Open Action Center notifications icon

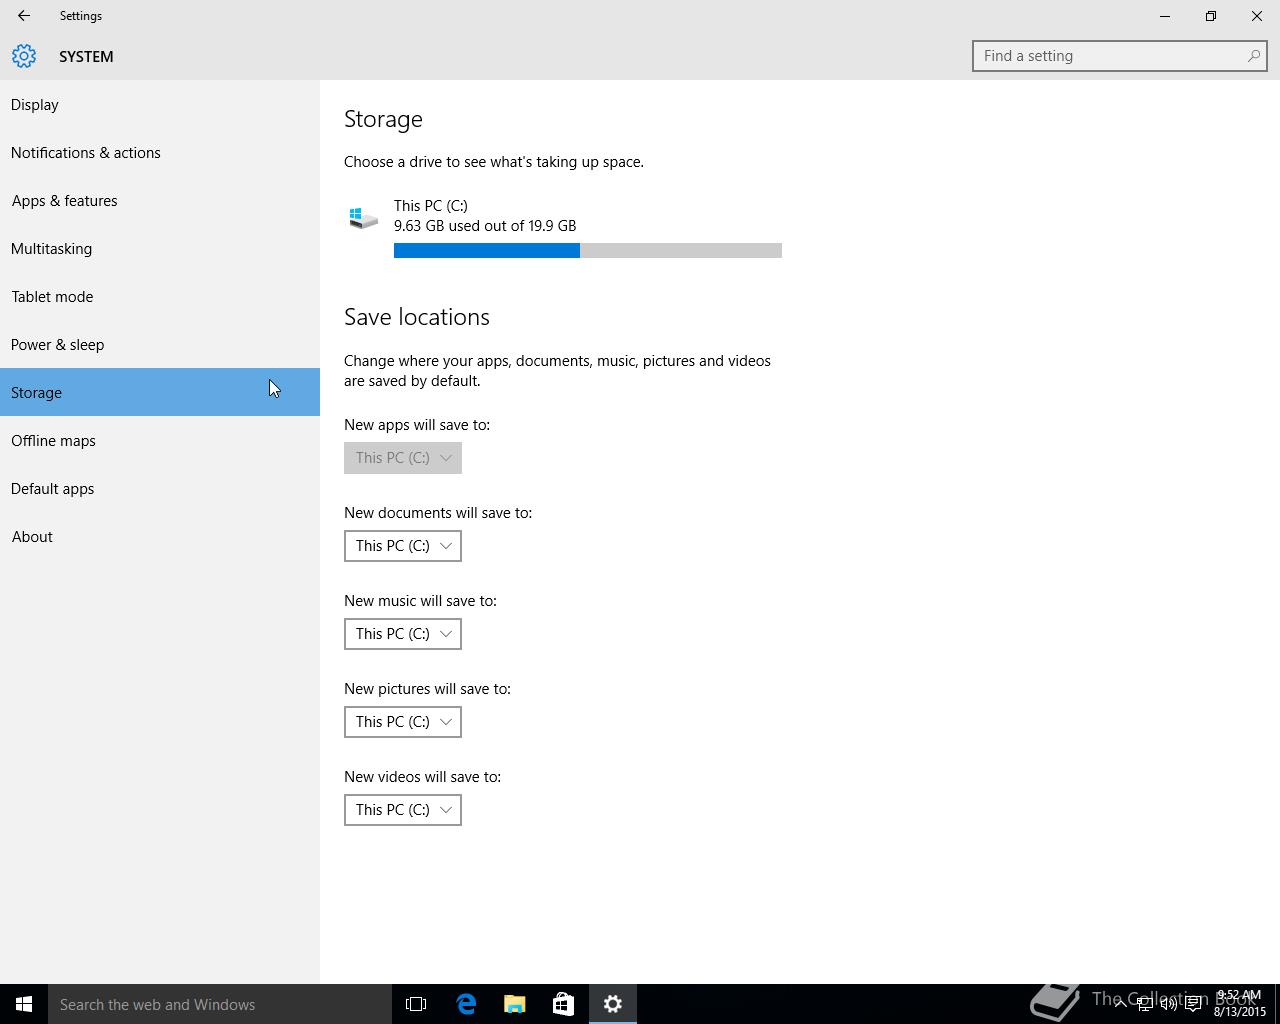pyautogui.click(x=1193, y=1004)
